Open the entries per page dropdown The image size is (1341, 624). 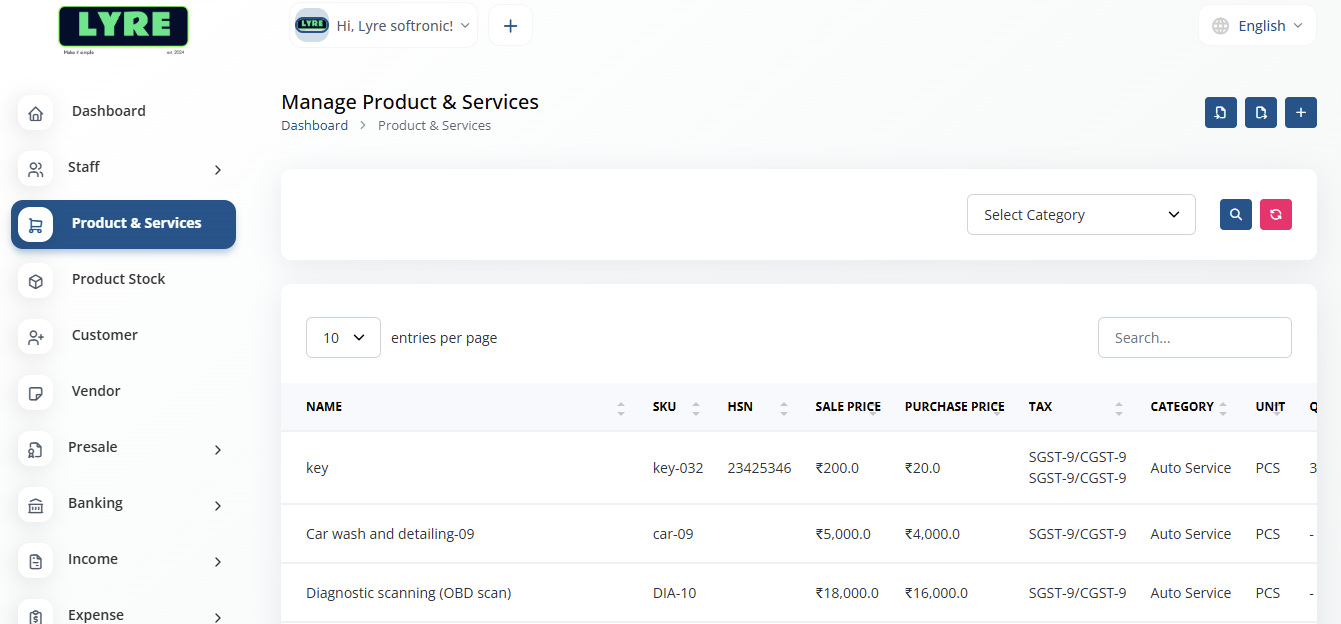(x=343, y=338)
